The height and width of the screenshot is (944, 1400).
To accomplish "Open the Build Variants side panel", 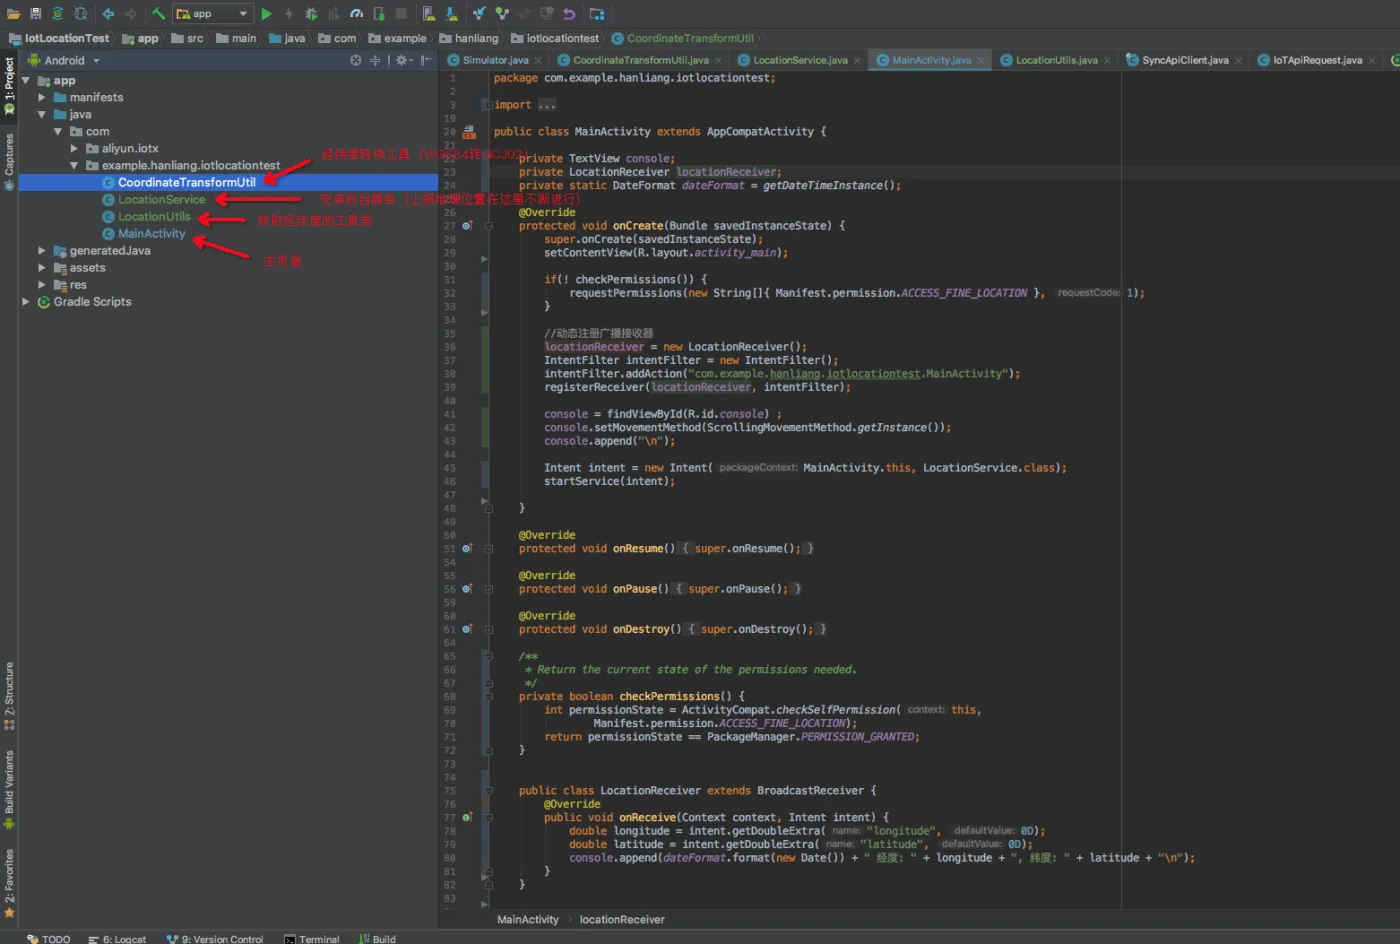I will [9, 789].
